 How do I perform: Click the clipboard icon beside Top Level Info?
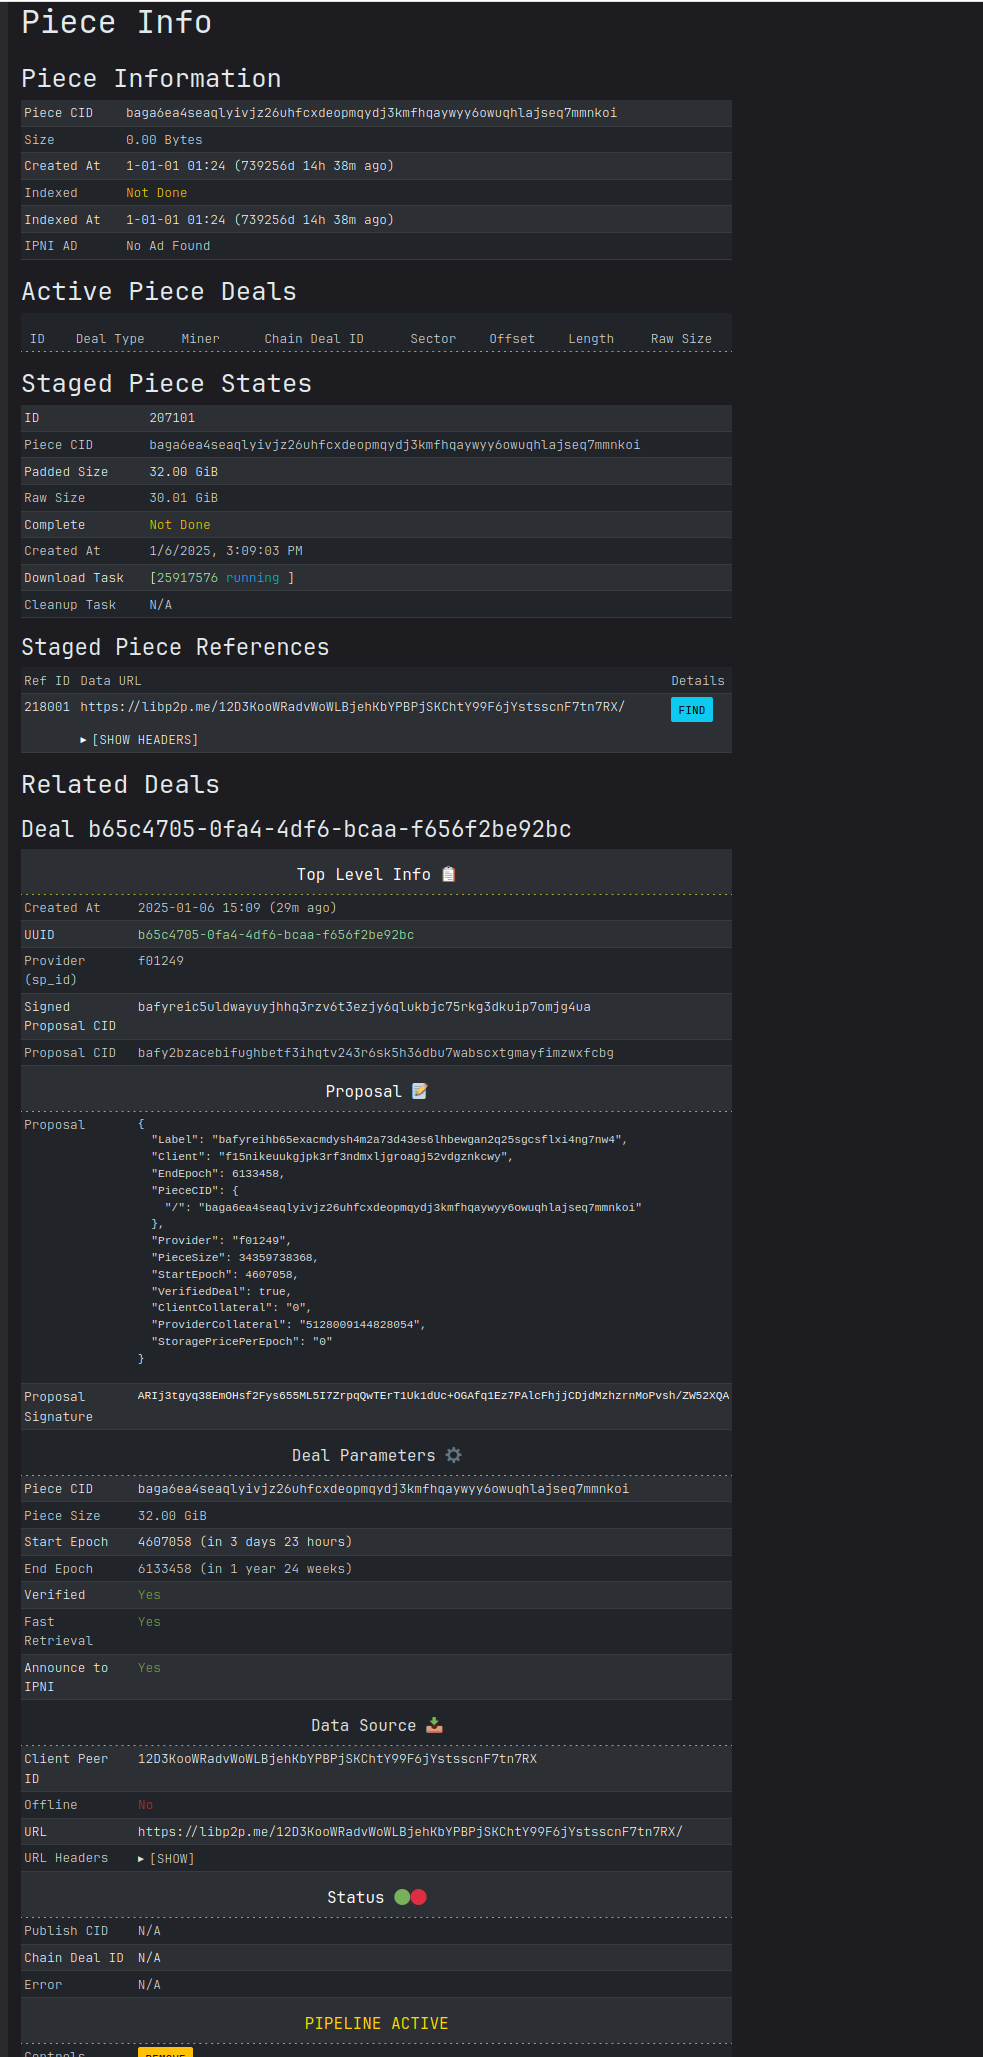[x=449, y=874]
